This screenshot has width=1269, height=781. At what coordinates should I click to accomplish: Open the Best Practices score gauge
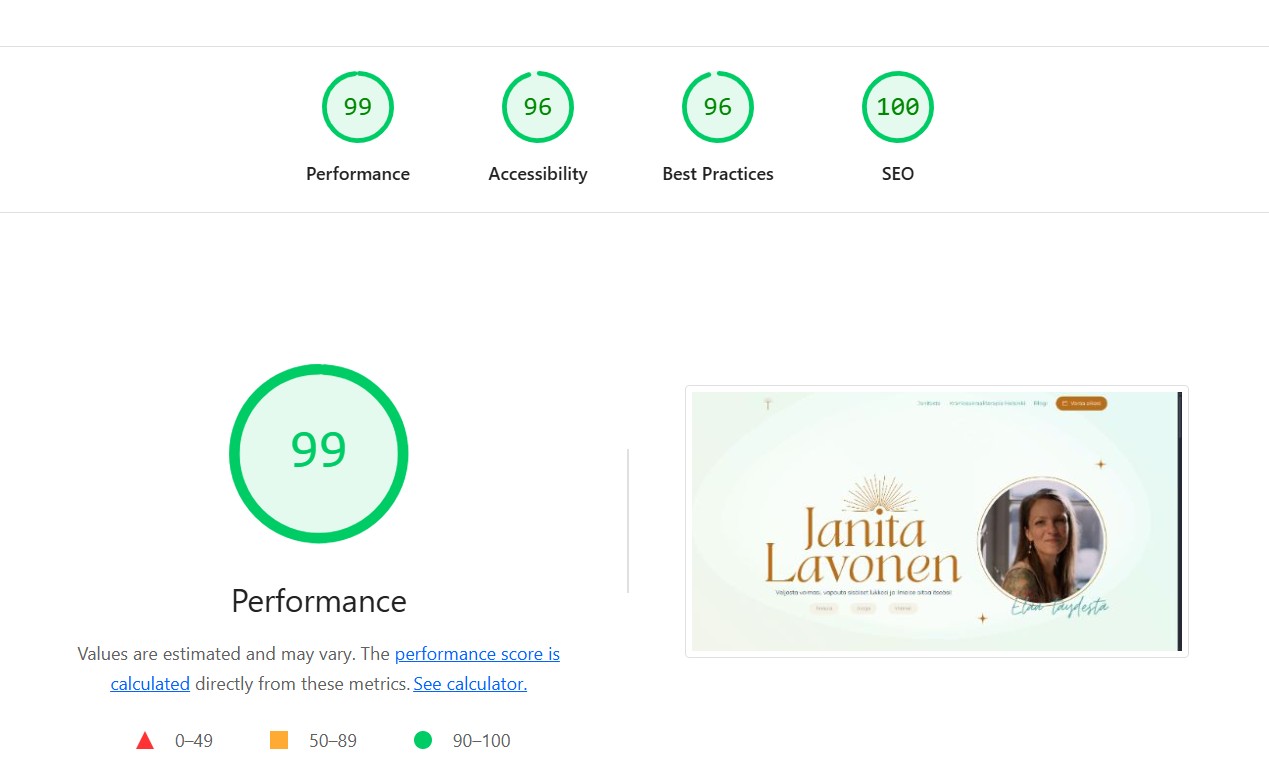718,108
